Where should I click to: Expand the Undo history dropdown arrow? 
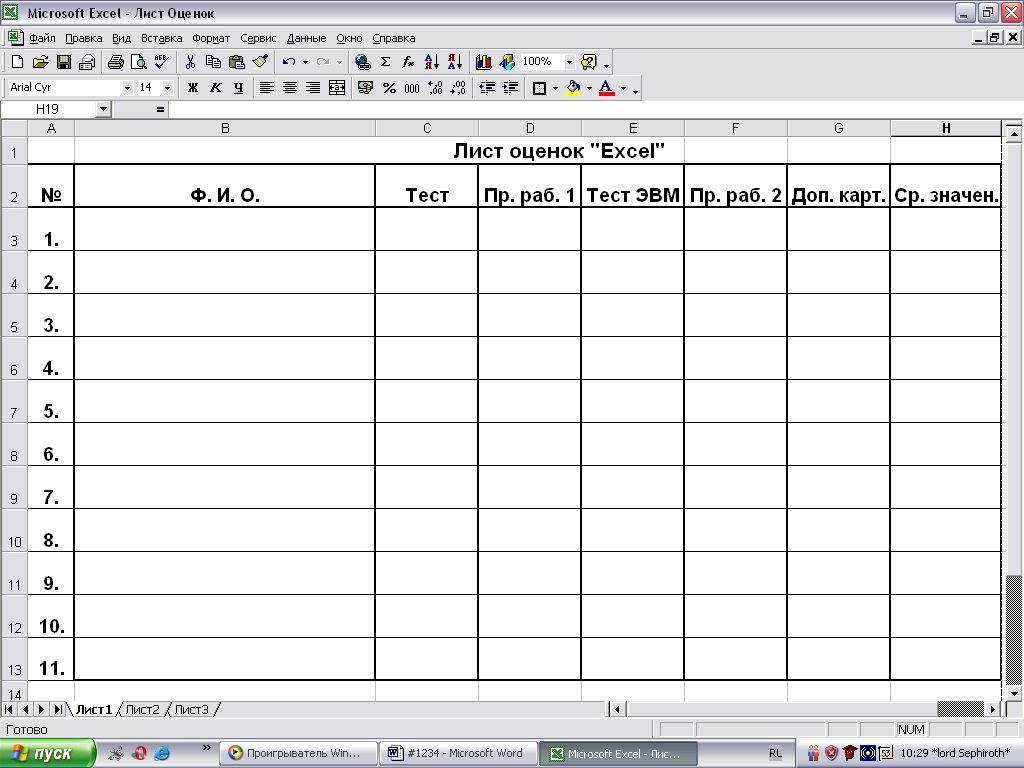point(305,62)
